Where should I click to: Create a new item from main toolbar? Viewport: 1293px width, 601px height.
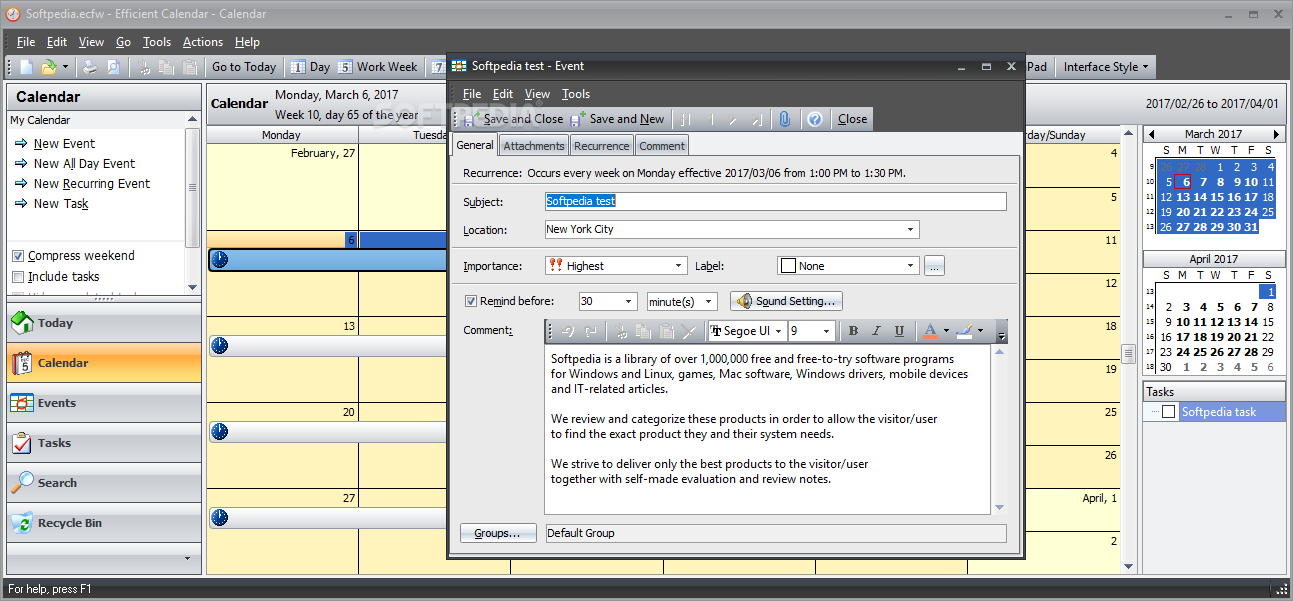(x=27, y=67)
